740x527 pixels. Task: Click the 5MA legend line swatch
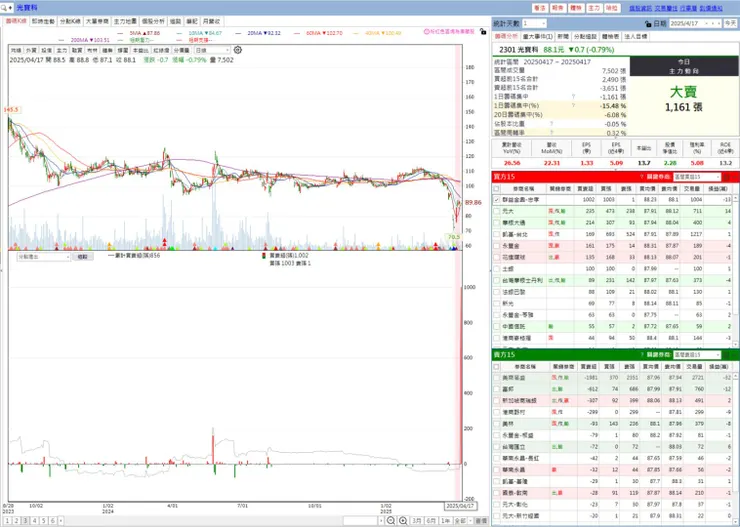[x=120, y=33]
